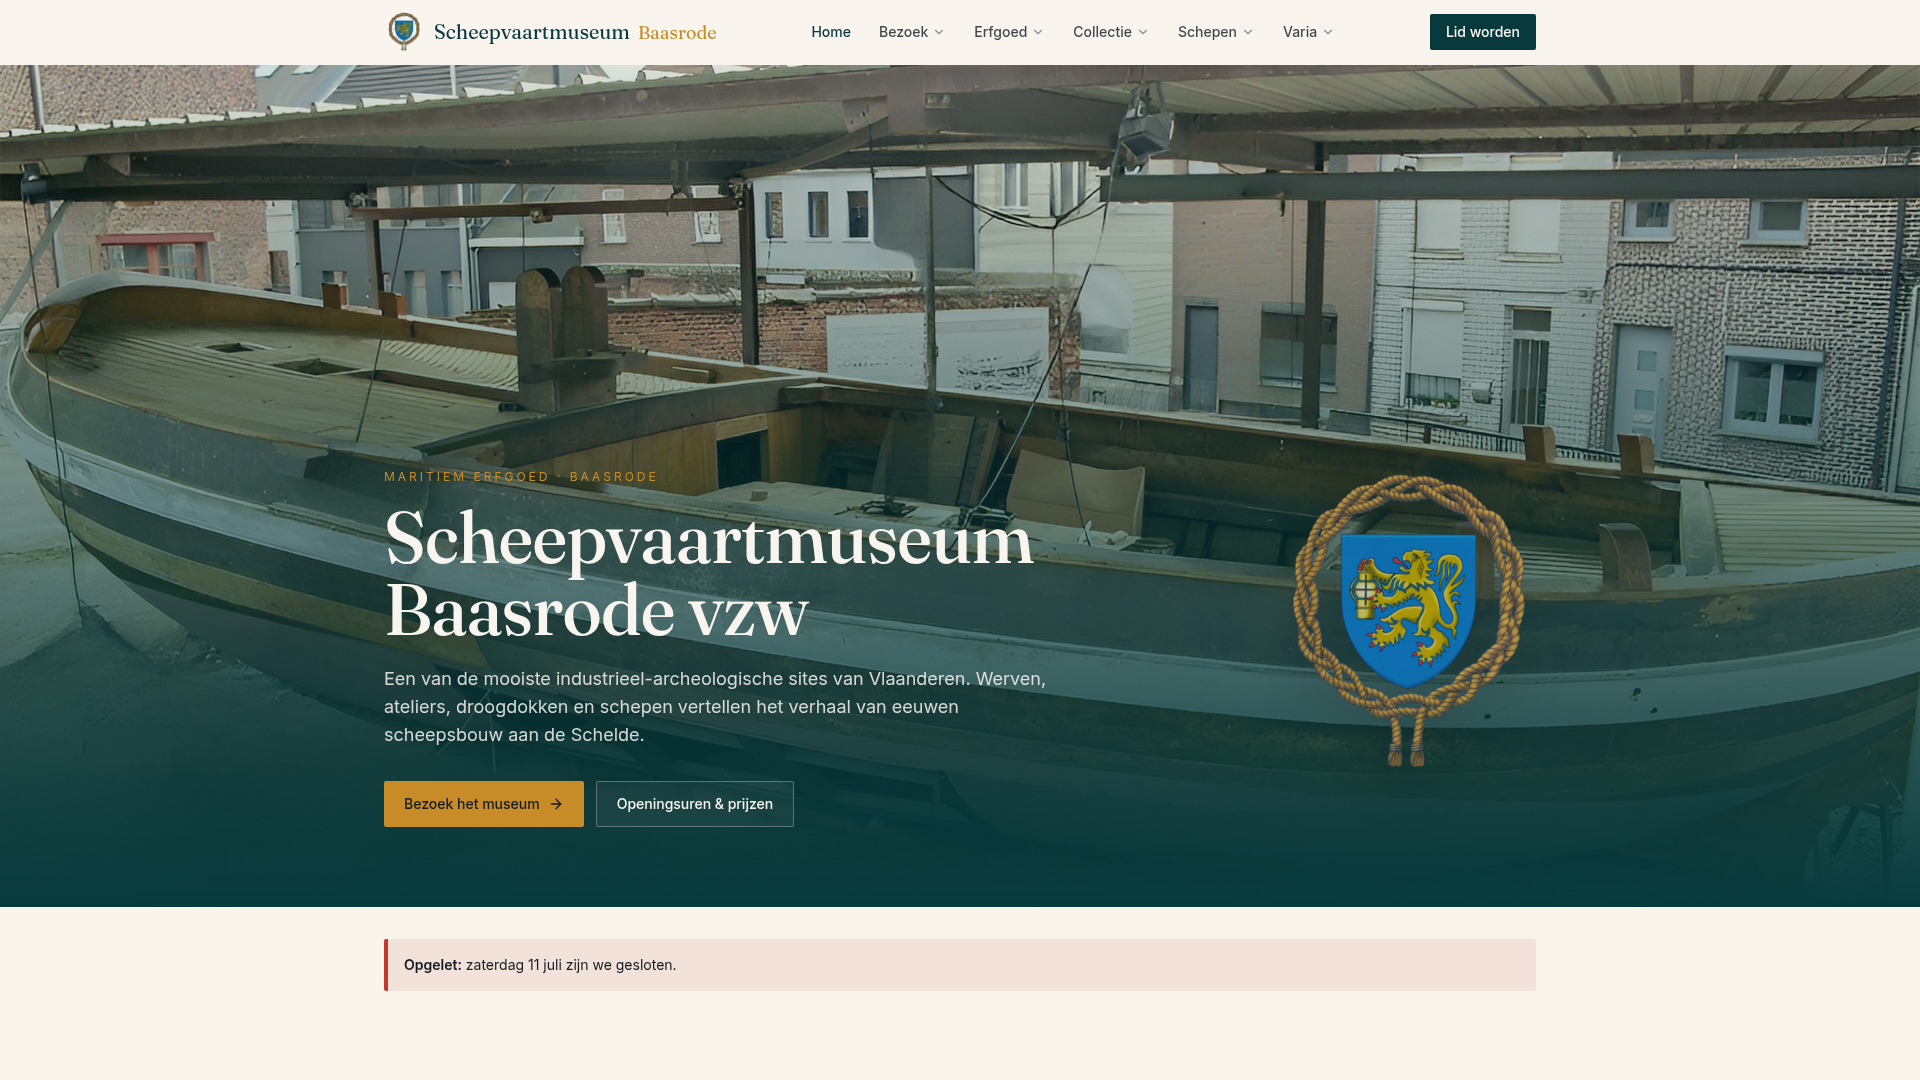1920x1080 pixels.
Task: Go to the Home menu item
Action: (x=831, y=32)
